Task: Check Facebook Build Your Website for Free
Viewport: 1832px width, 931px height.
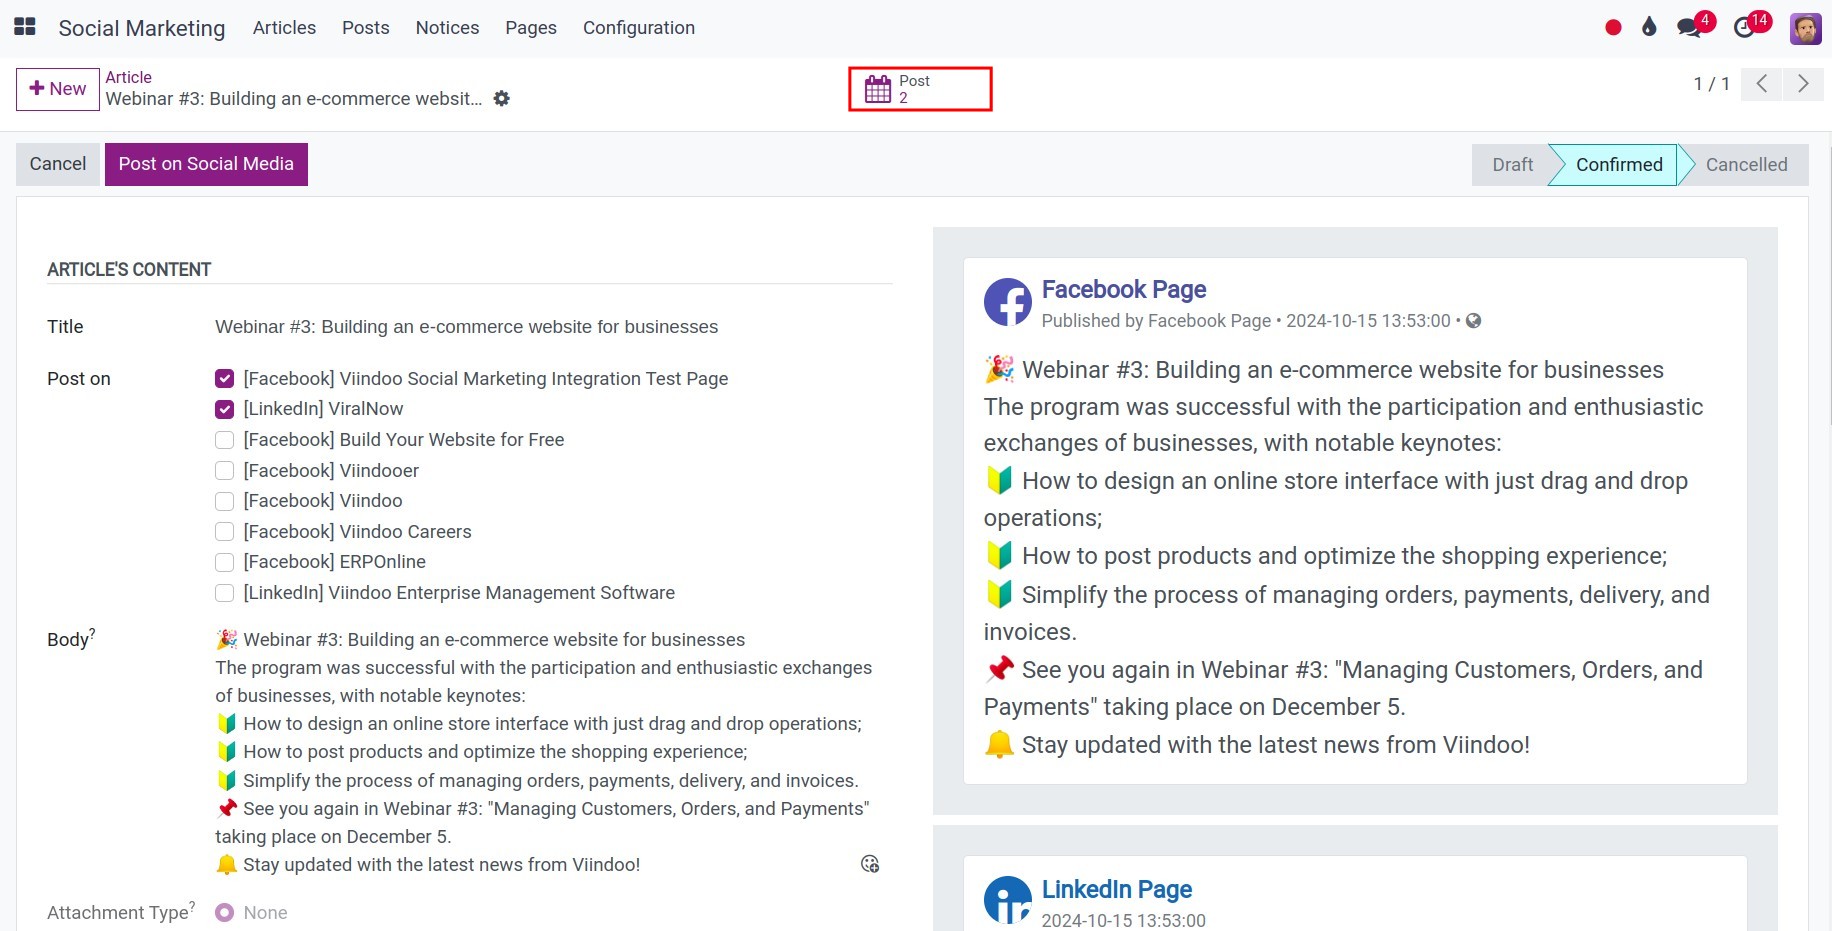Action: [x=225, y=440]
